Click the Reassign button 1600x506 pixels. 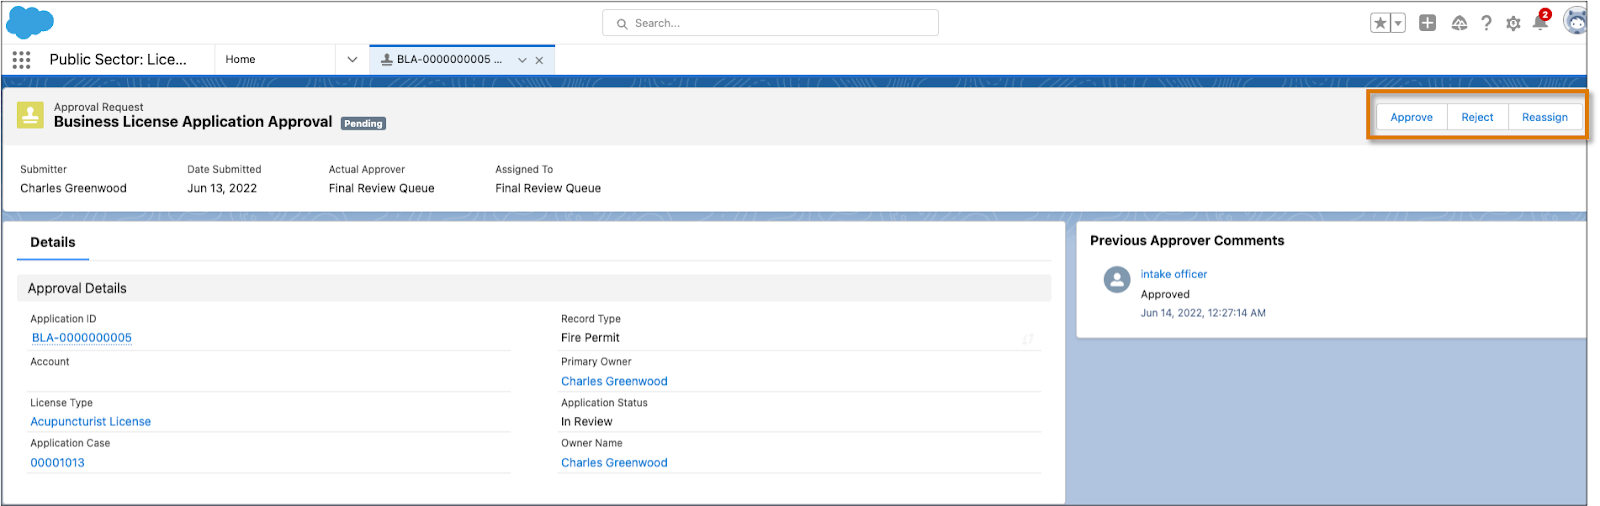[1545, 117]
